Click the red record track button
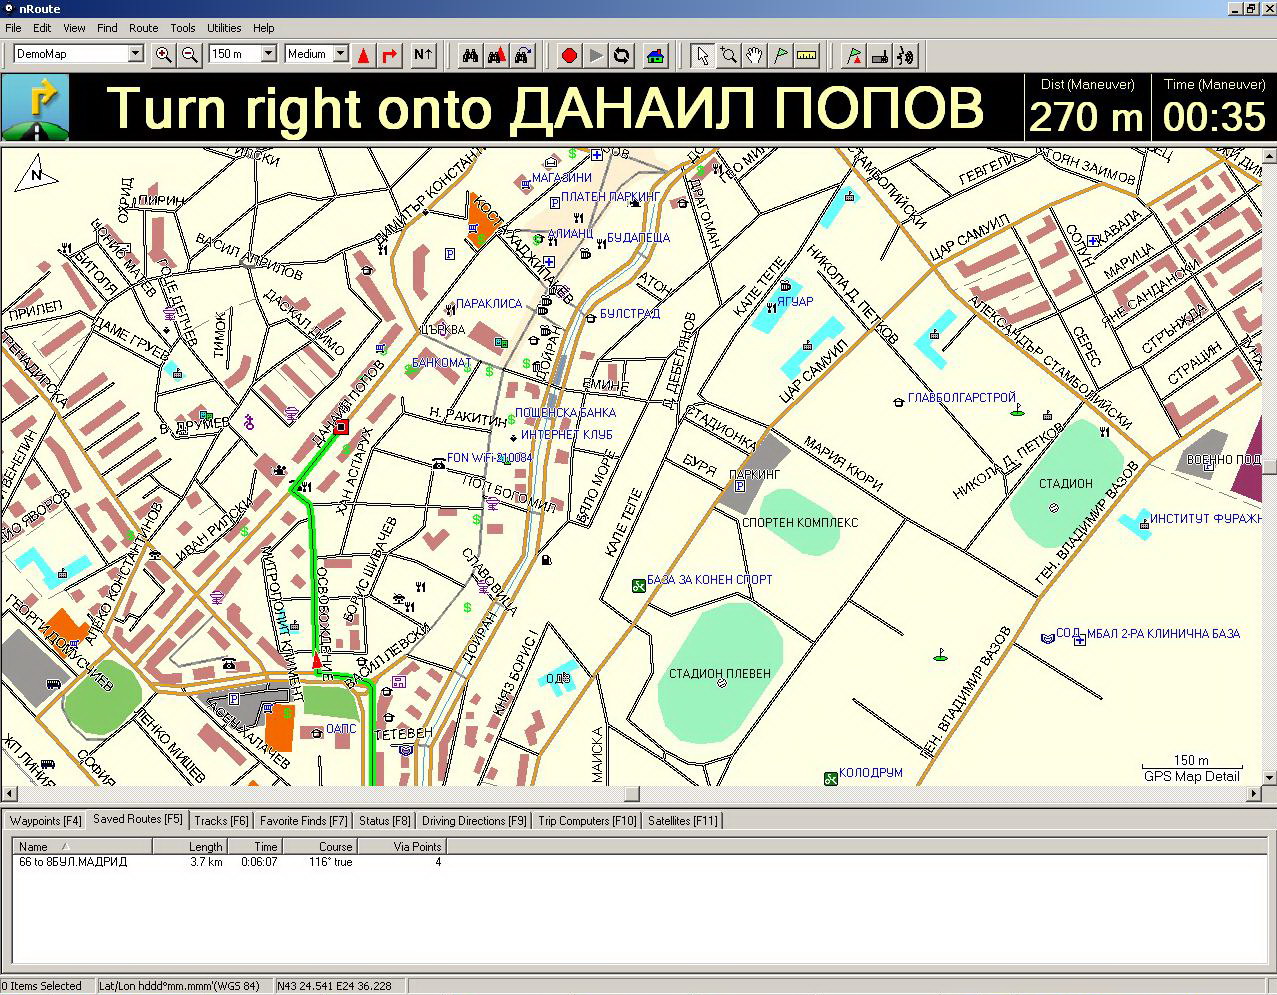Image resolution: width=1277 pixels, height=995 pixels. point(569,55)
